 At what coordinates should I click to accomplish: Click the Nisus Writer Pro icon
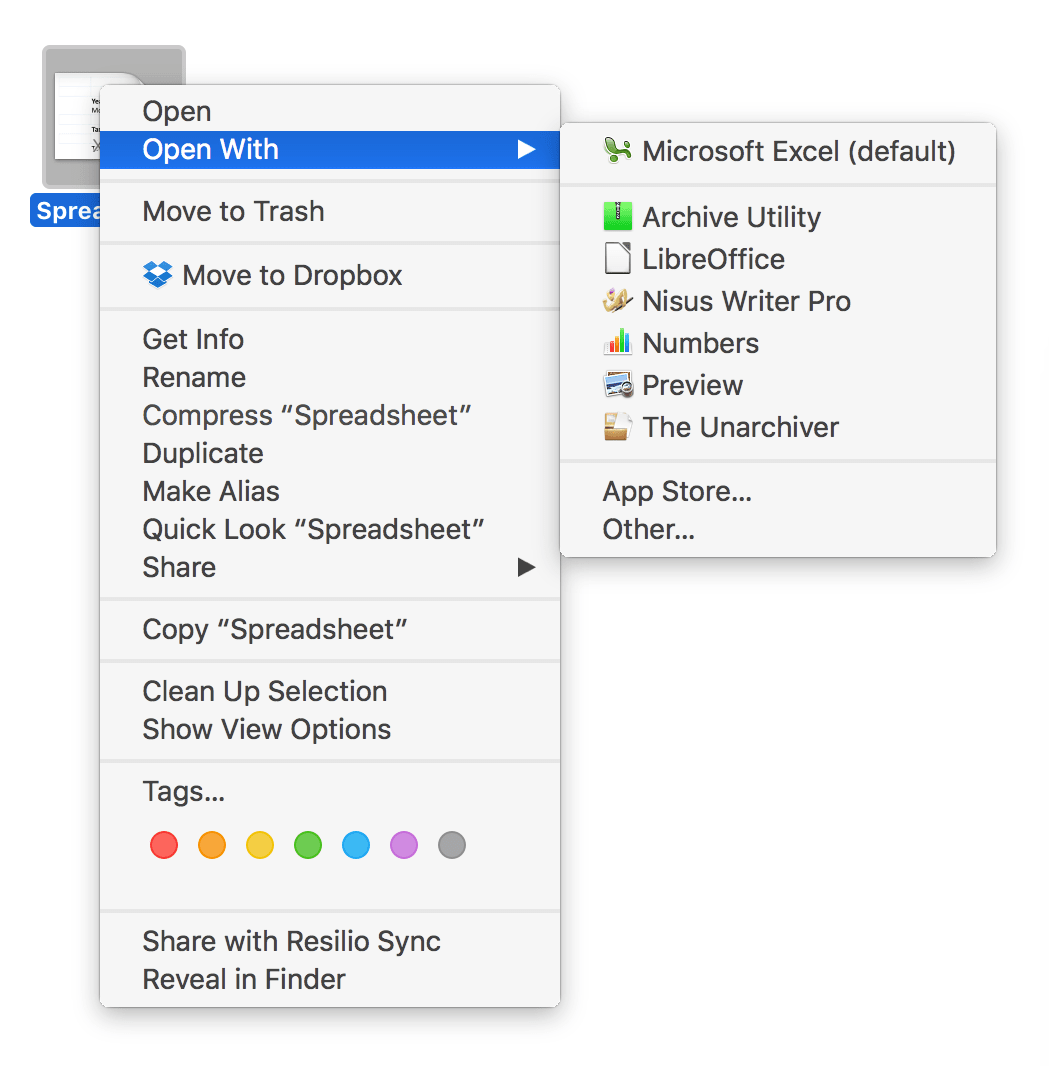click(x=617, y=300)
